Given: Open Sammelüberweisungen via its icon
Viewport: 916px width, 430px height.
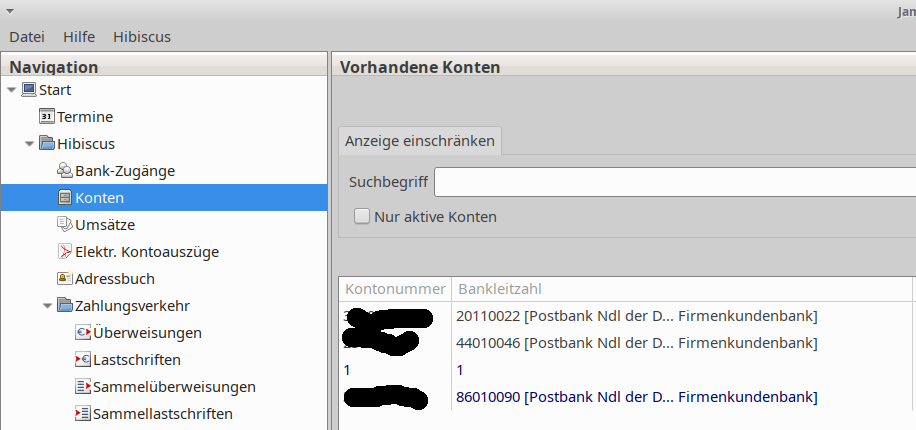Looking at the screenshot, I should tap(83, 387).
